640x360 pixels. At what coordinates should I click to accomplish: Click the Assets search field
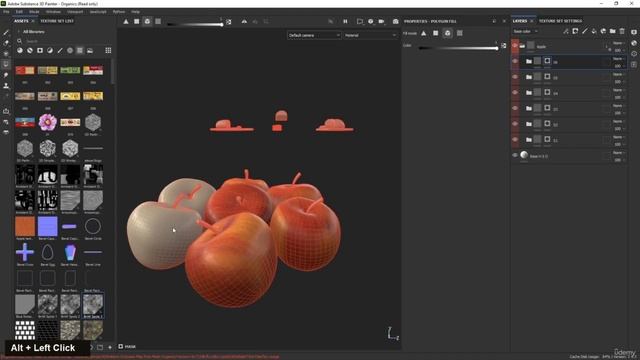pos(63,41)
